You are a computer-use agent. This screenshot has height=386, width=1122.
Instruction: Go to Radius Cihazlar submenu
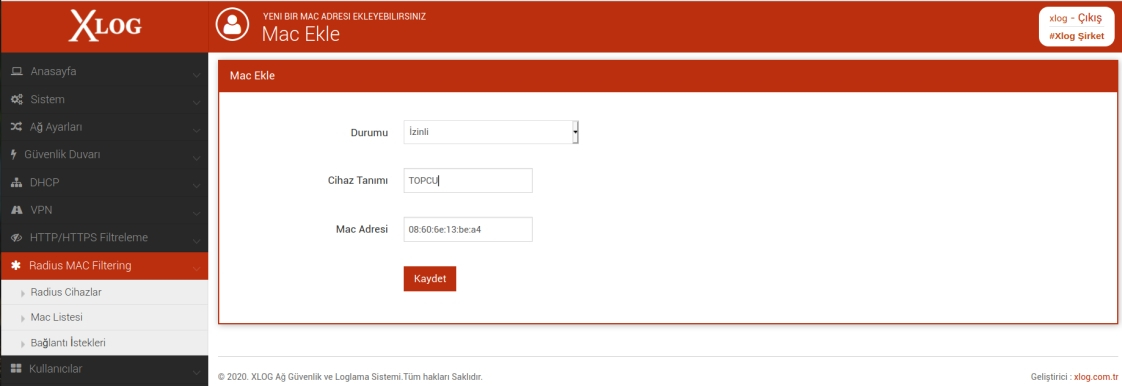(104, 292)
